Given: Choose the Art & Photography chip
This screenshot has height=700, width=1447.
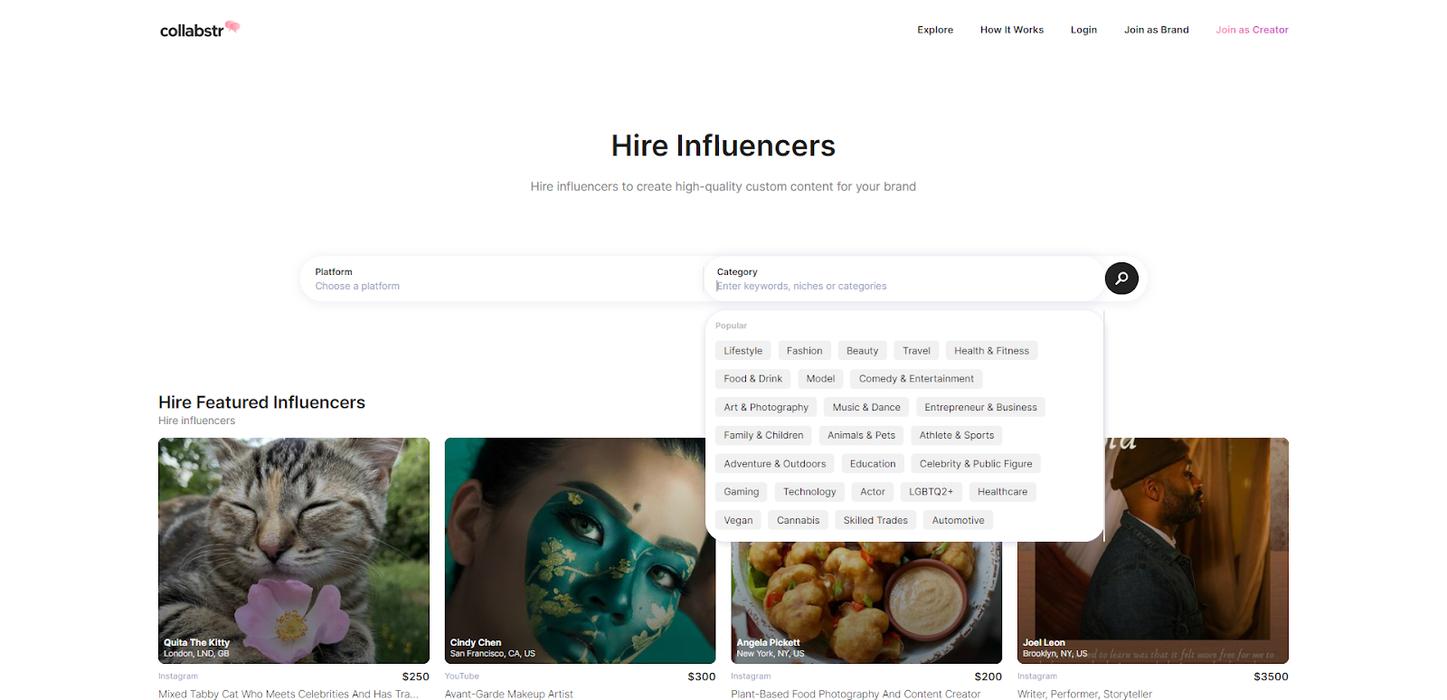Looking at the screenshot, I should (x=766, y=407).
